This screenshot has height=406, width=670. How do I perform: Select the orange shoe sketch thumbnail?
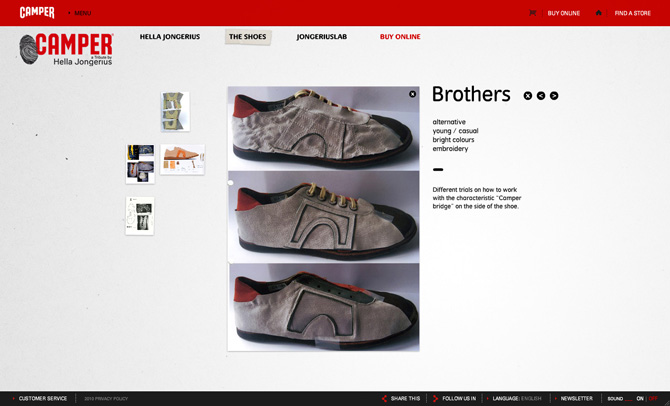pyautogui.click(x=182, y=159)
